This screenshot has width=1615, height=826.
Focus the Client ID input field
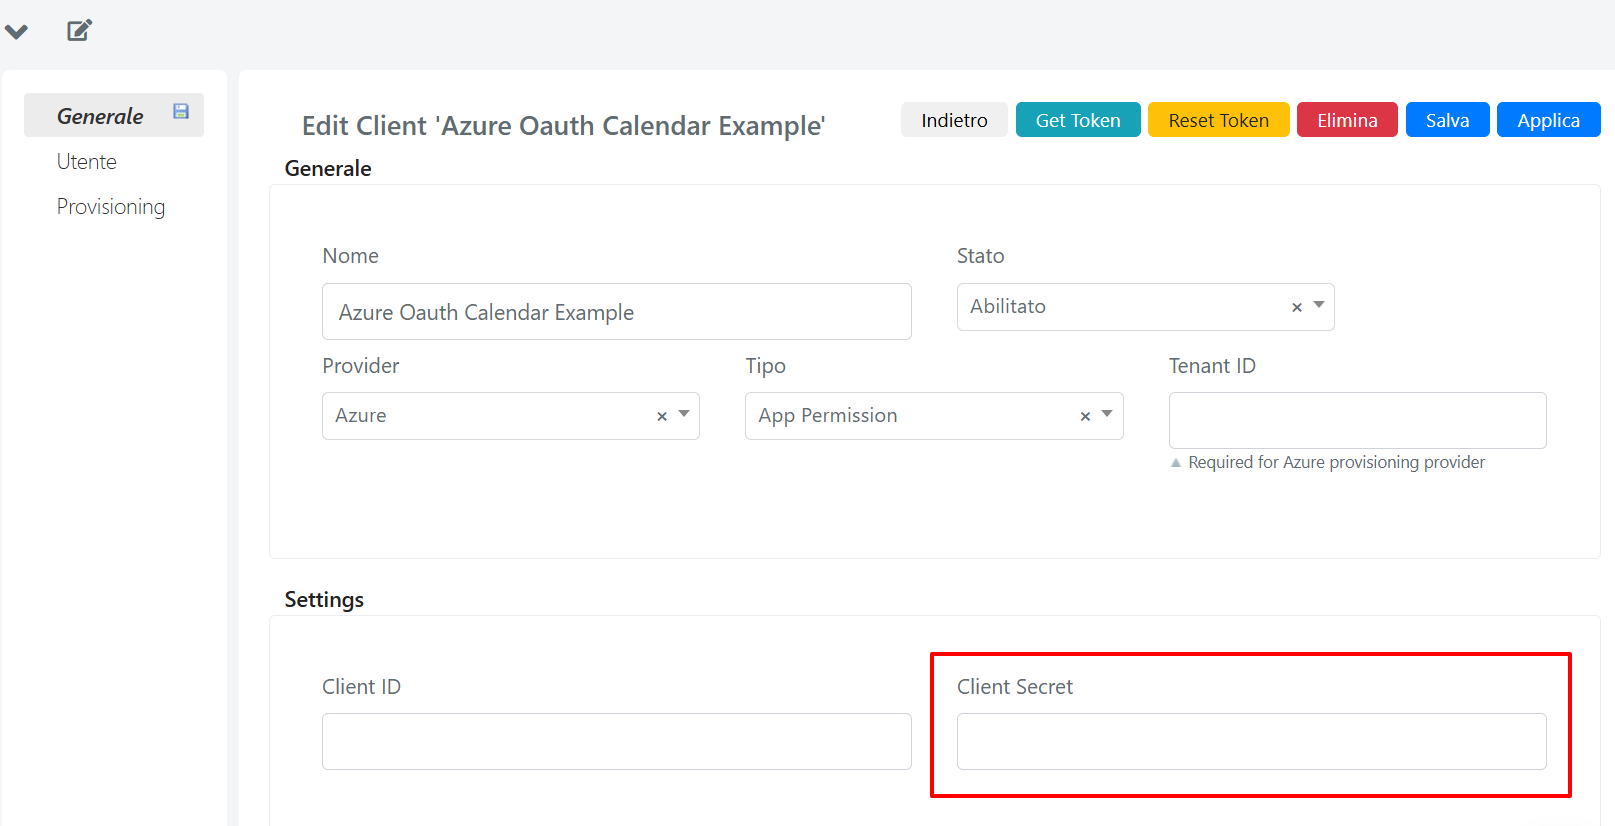(x=616, y=741)
